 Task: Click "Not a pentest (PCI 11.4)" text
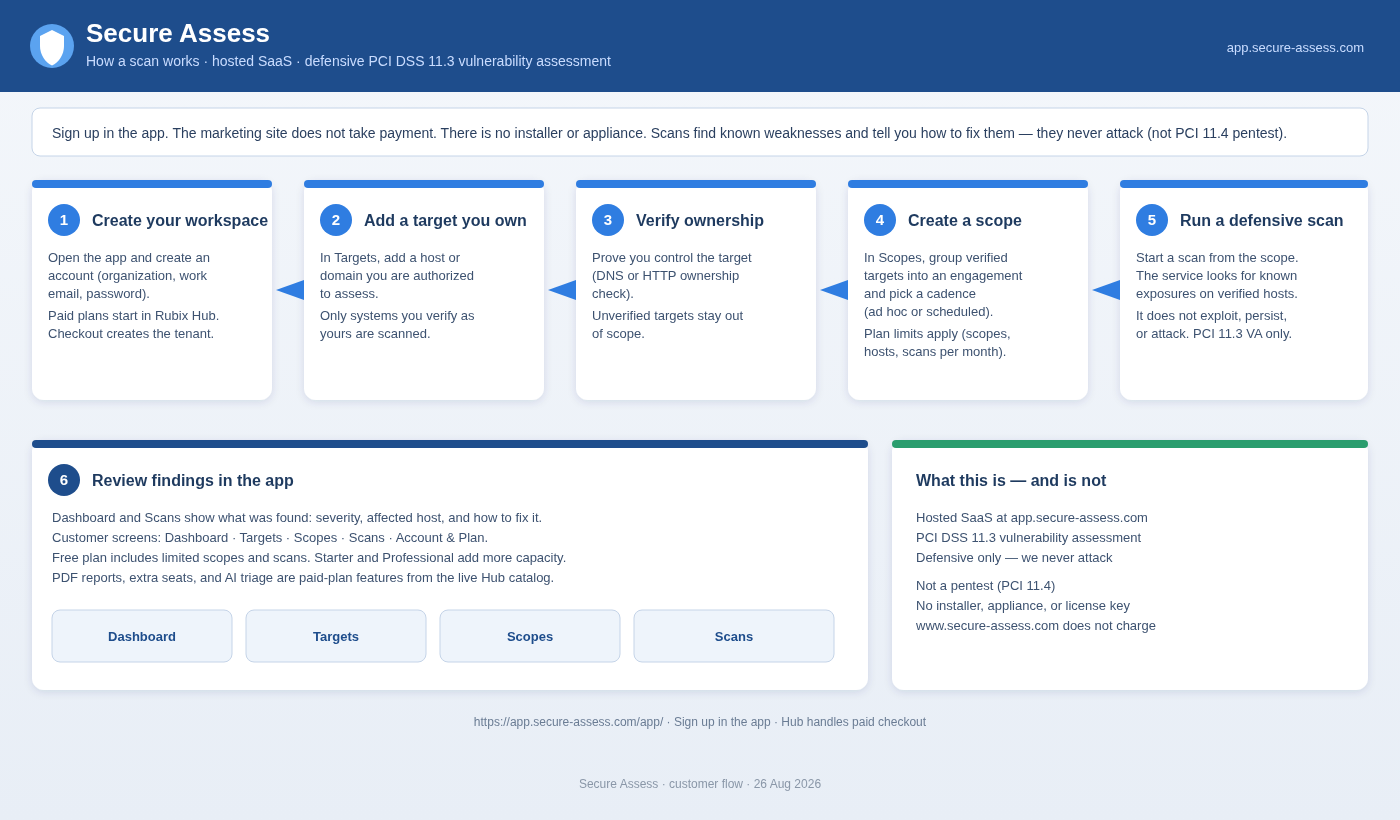[x=985, y=586]
